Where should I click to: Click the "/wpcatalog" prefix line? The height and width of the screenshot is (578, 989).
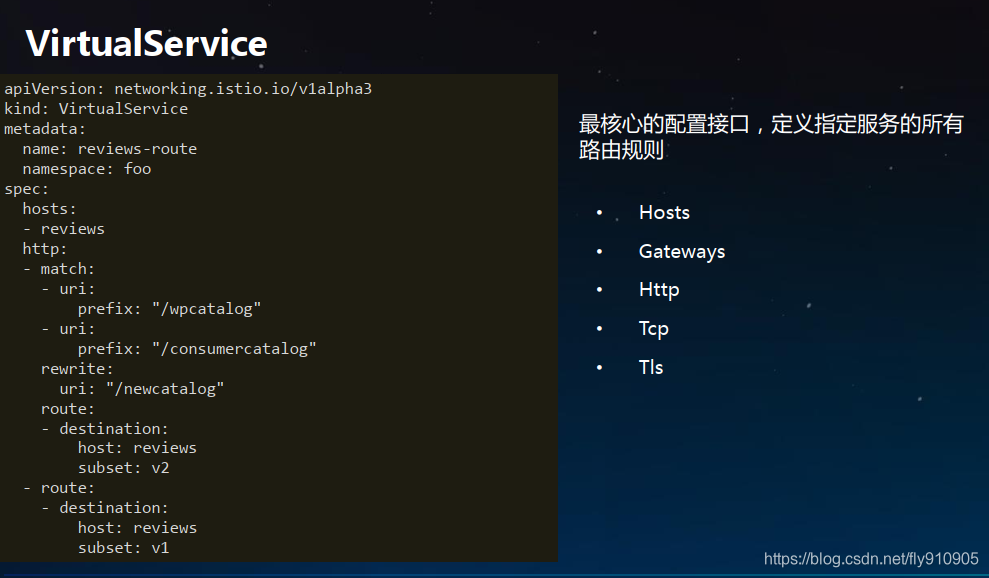pos(169,308)
